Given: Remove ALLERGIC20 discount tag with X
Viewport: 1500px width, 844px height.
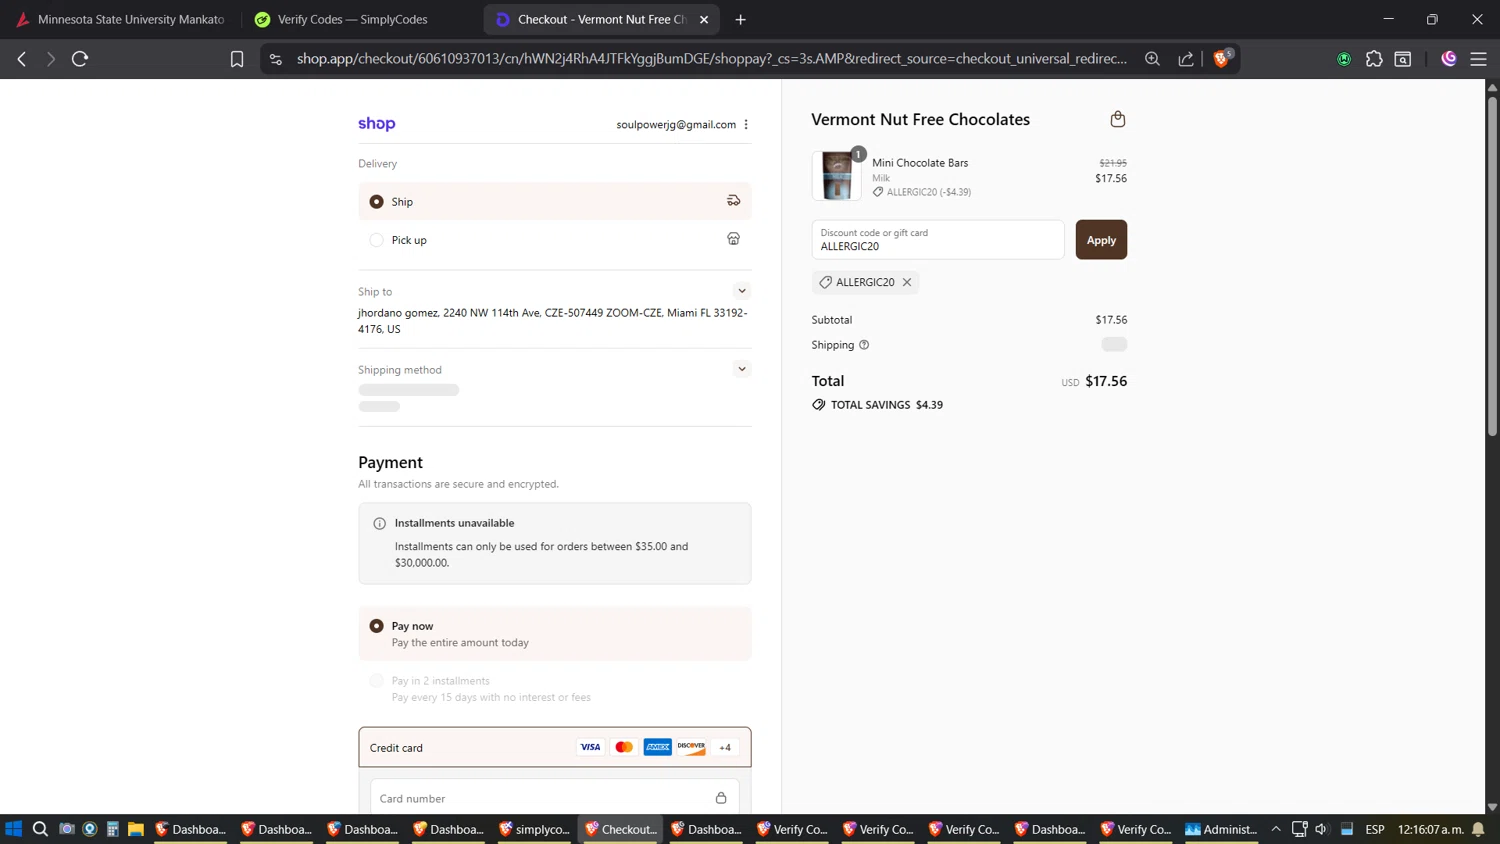Looking at the screenshot, I should coord(907,282).
